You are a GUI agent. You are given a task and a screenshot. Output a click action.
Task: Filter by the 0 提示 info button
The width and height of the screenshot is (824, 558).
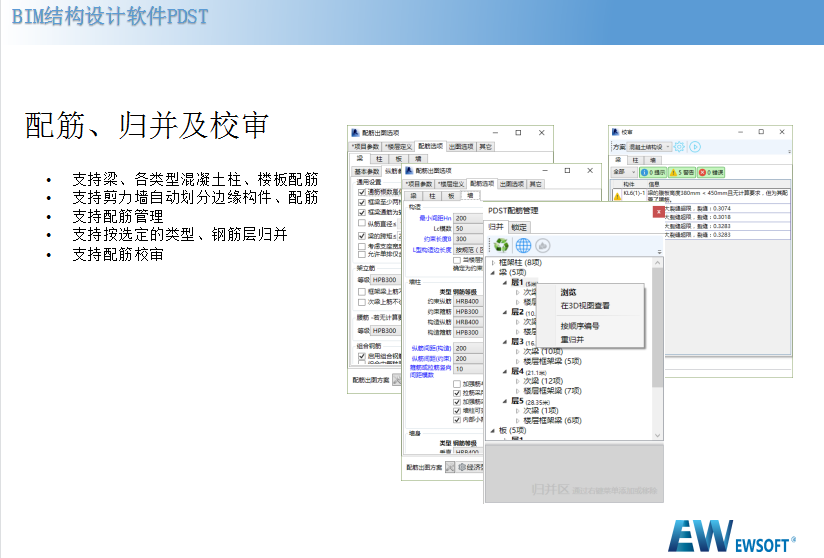[653, 172]
